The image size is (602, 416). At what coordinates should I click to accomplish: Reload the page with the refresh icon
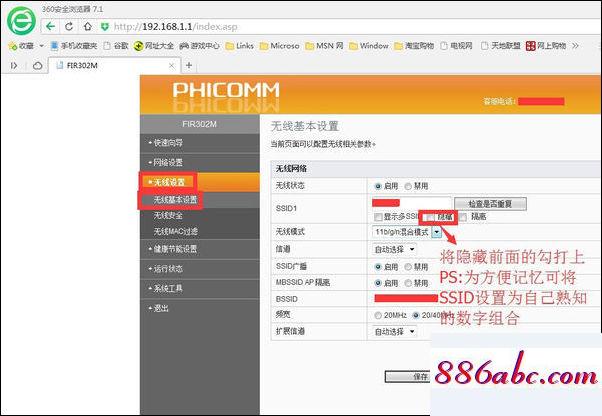[x=69, y=26]
